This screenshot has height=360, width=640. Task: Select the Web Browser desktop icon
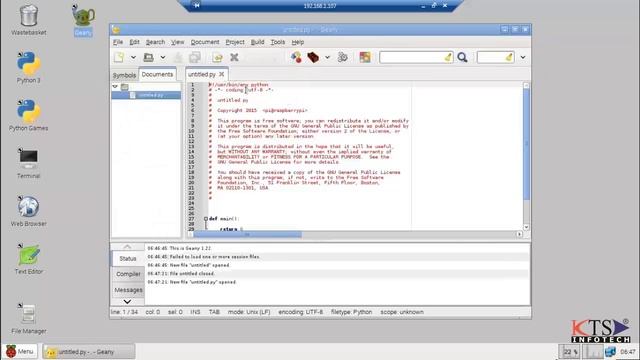(29, 211)
